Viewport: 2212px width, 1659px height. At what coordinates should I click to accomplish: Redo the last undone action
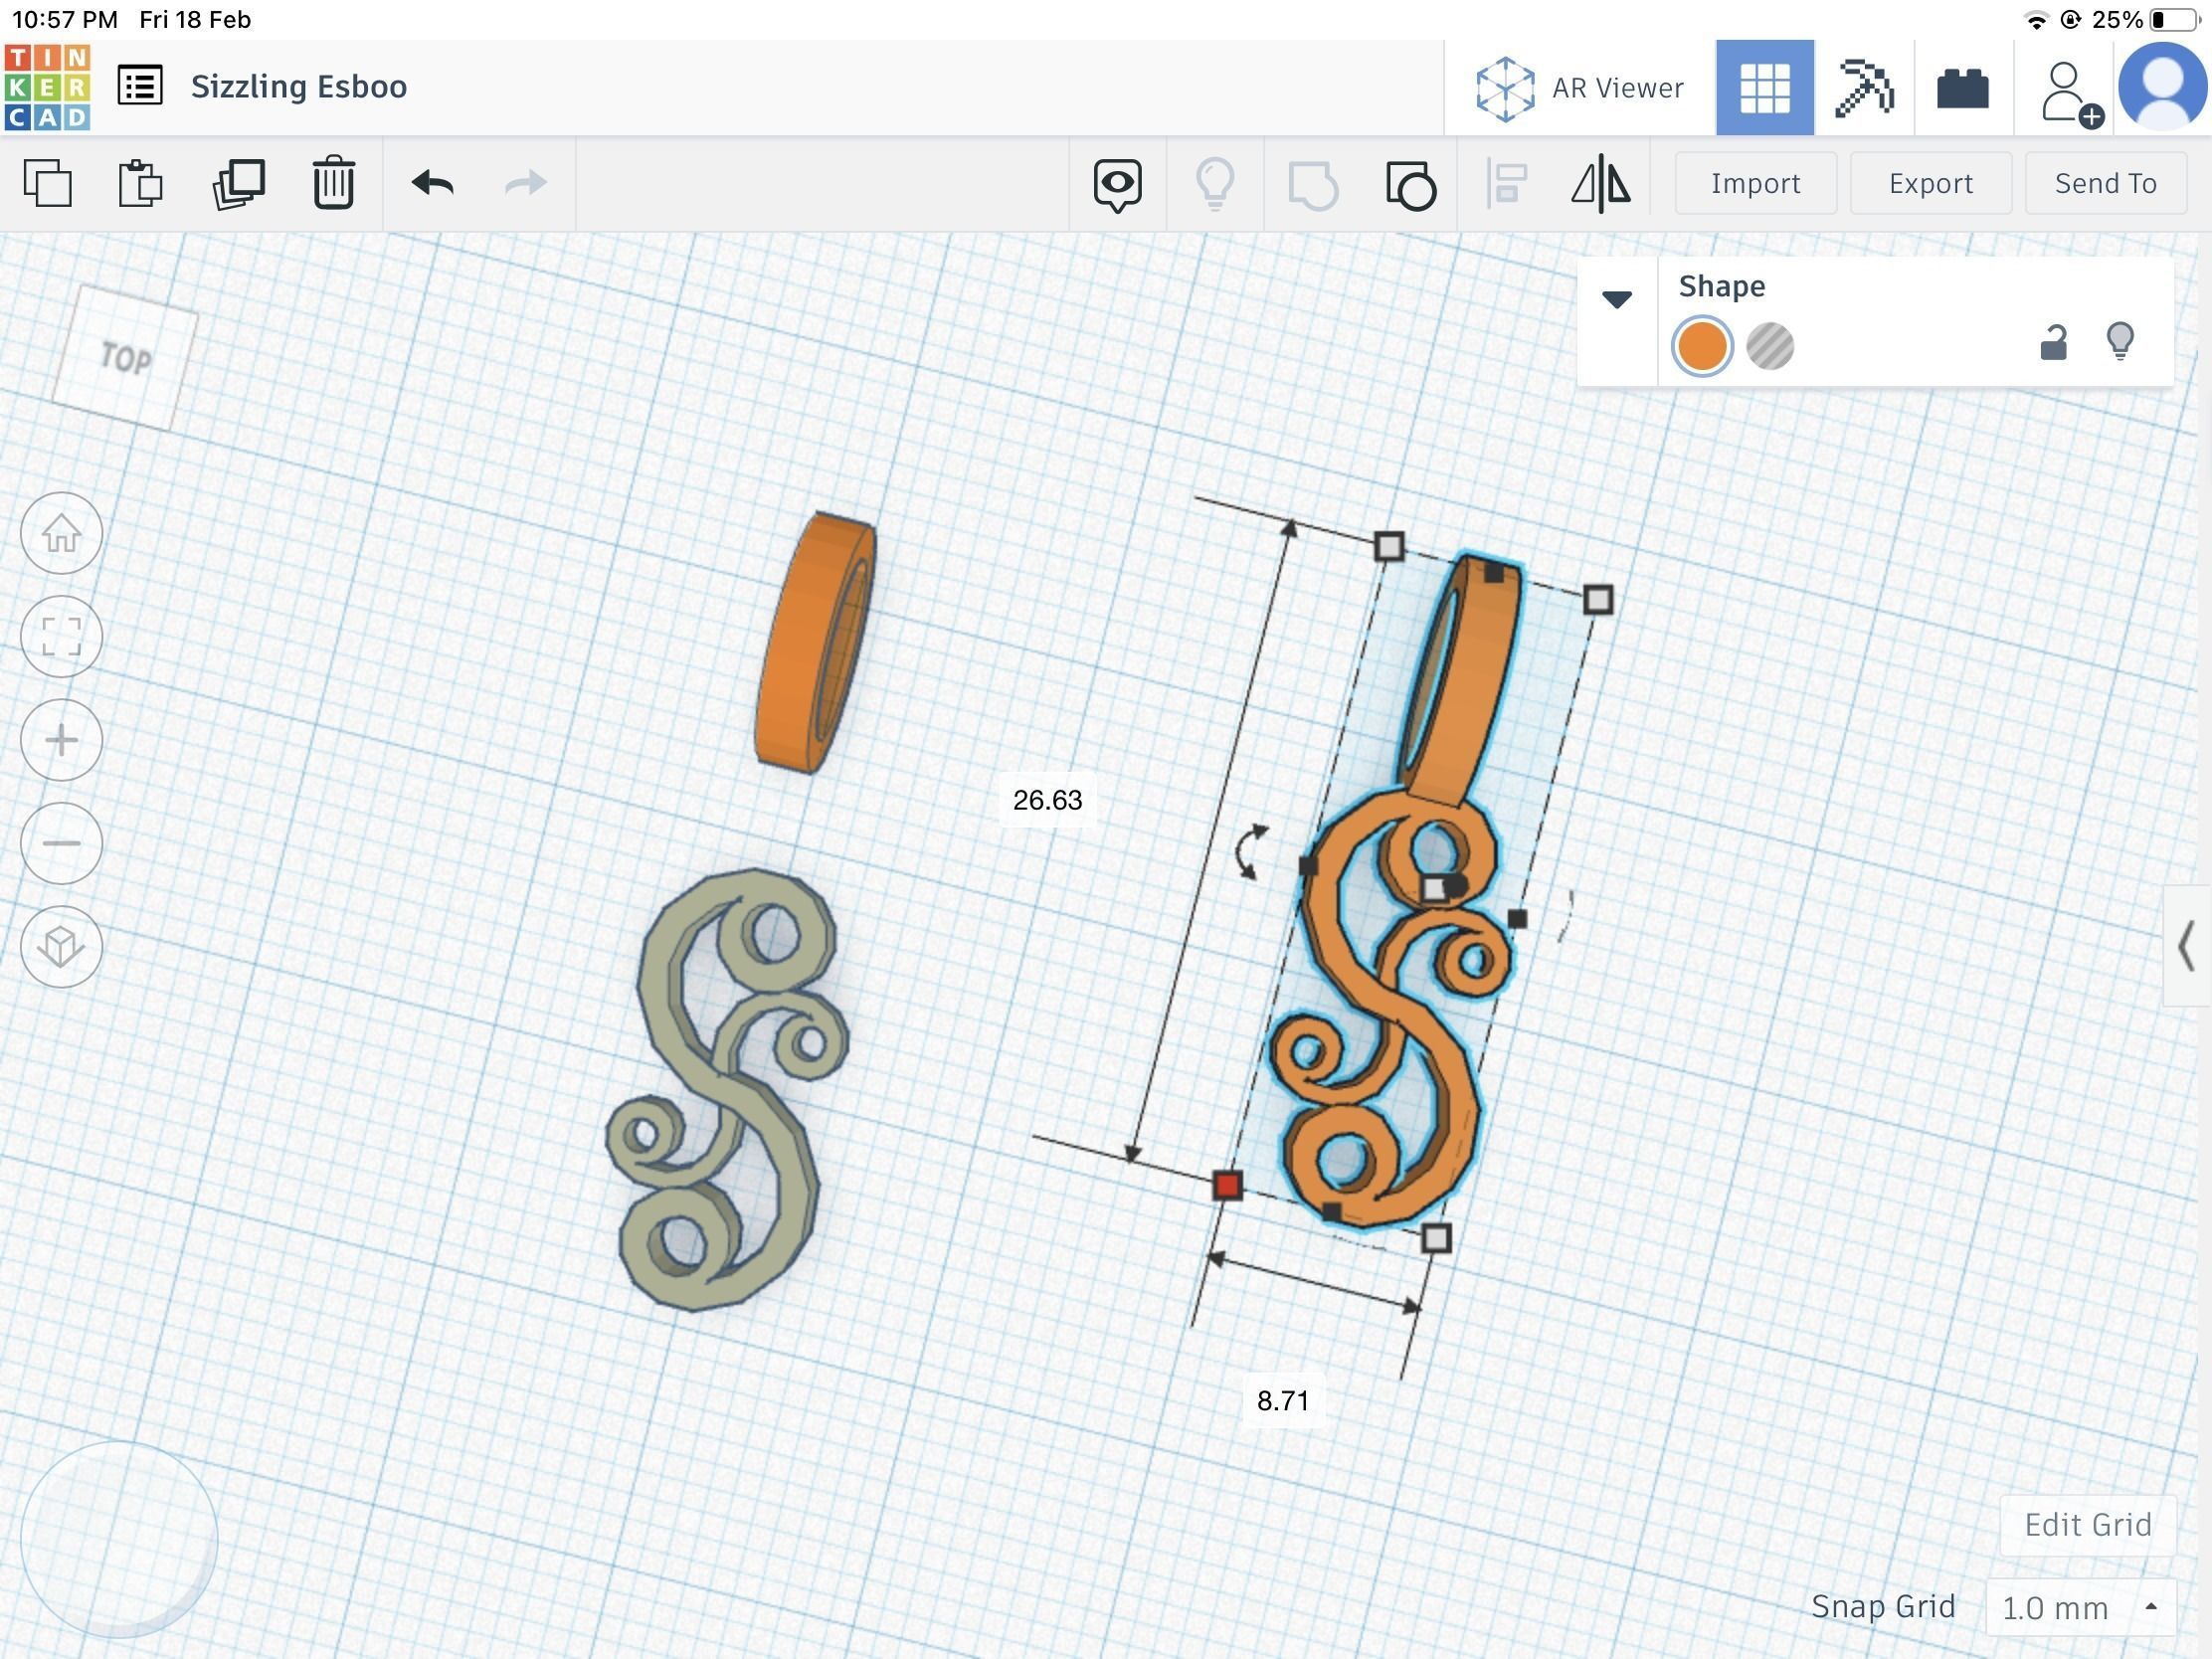pyautogui.click(x=525, y=183)
